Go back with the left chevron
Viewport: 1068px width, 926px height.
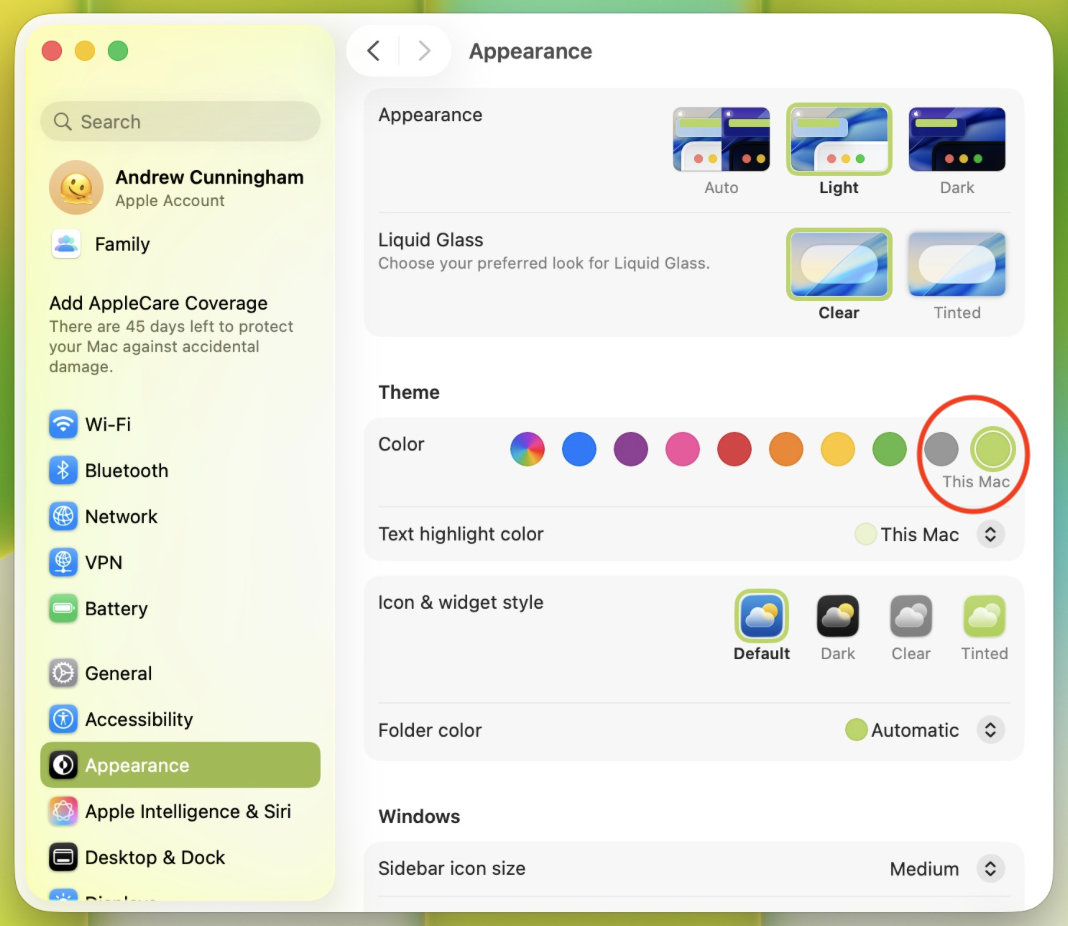click(x=373, y=50)
